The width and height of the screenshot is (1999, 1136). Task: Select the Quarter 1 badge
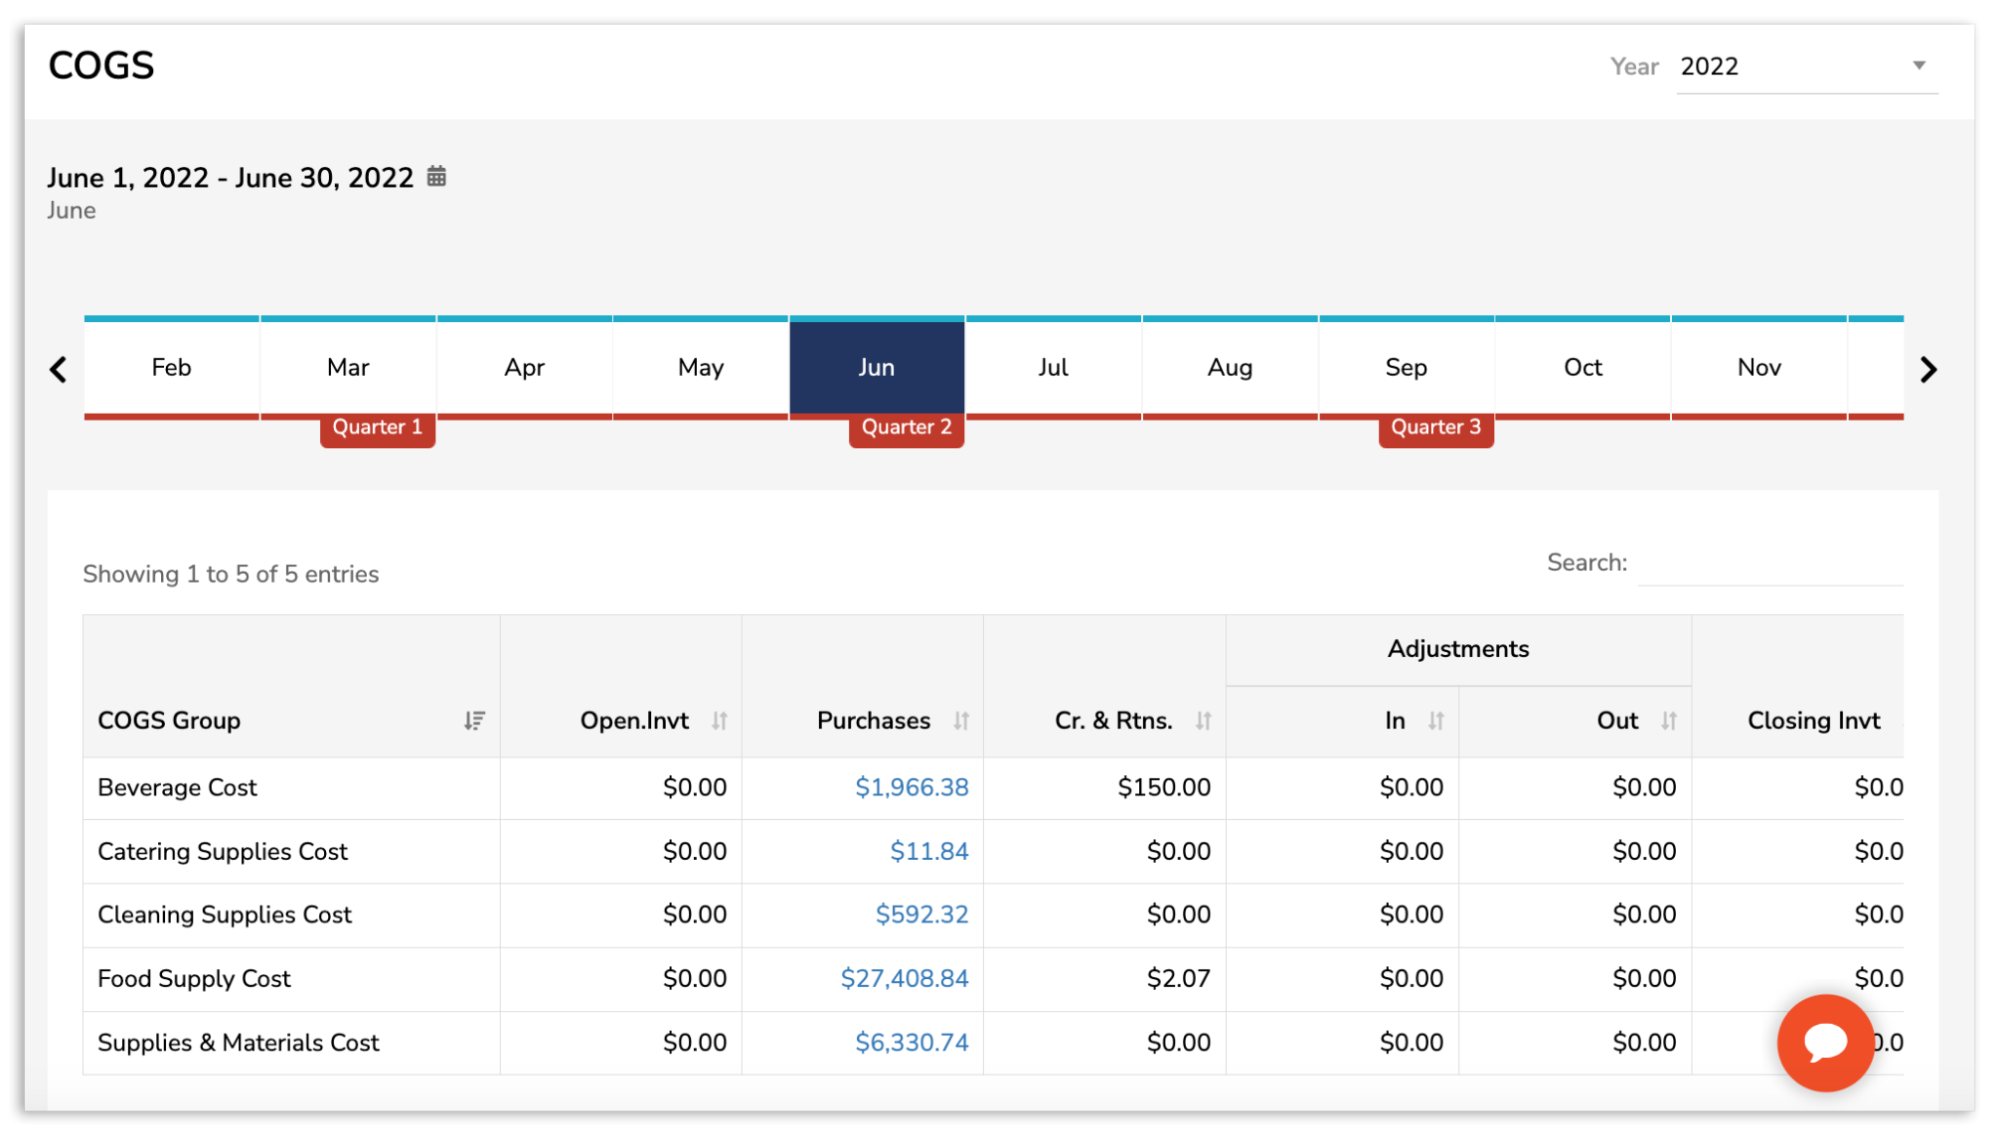pos(377,427)
